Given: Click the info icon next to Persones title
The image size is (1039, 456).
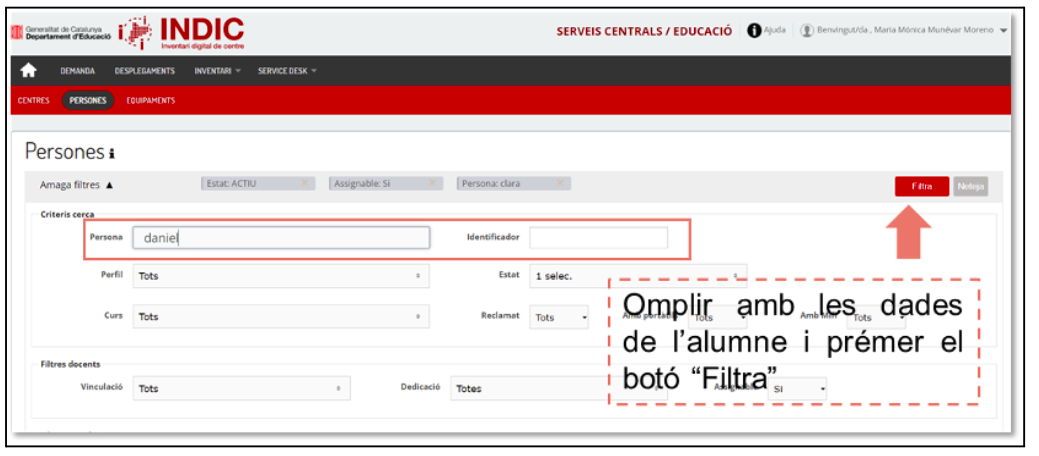Looking at the screenshot, I should (x=112, y=154).
